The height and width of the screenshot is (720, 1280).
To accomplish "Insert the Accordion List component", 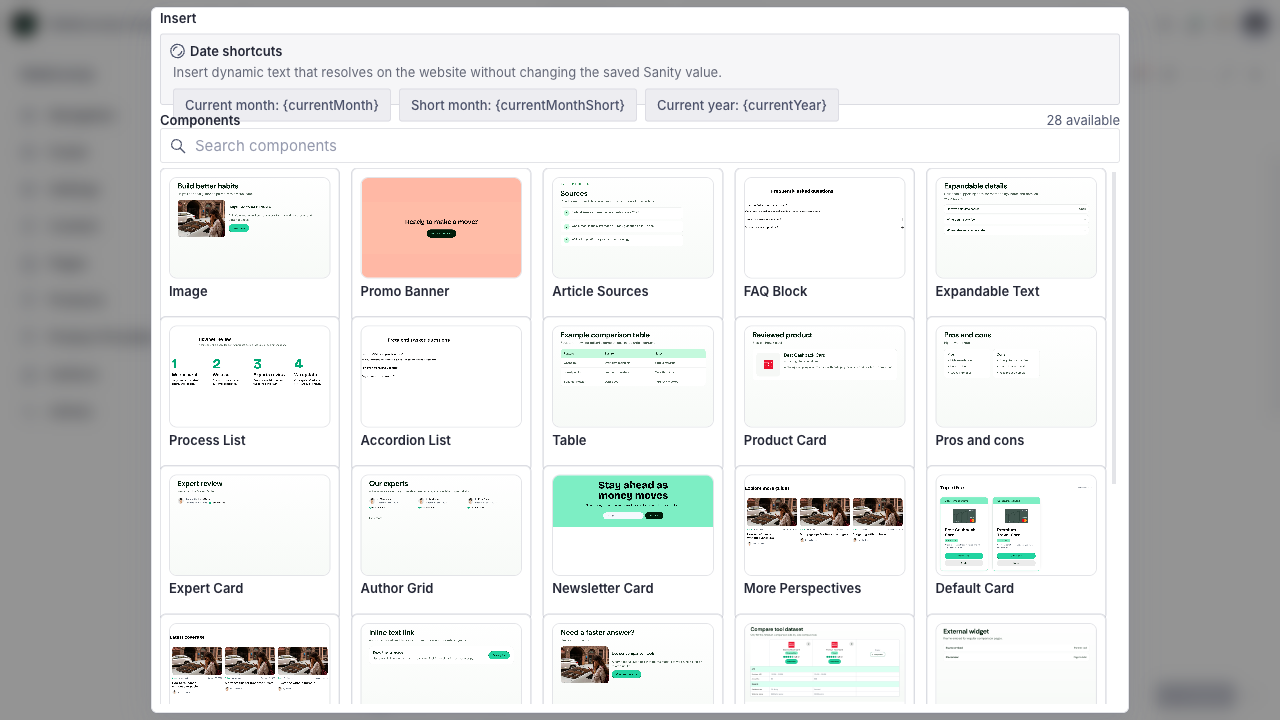I will 441,391.
